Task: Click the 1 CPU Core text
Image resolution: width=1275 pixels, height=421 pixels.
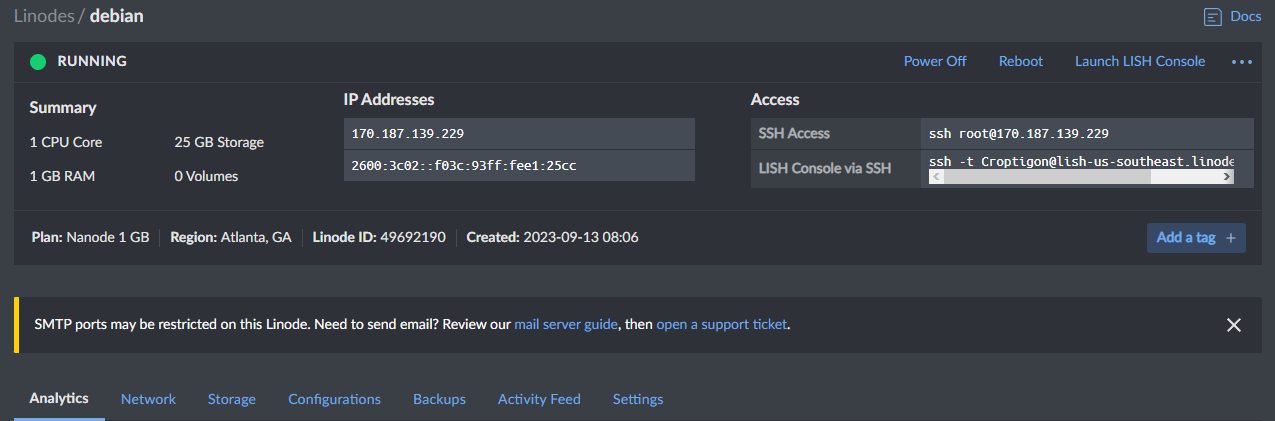Action: [x=66, y=142]
